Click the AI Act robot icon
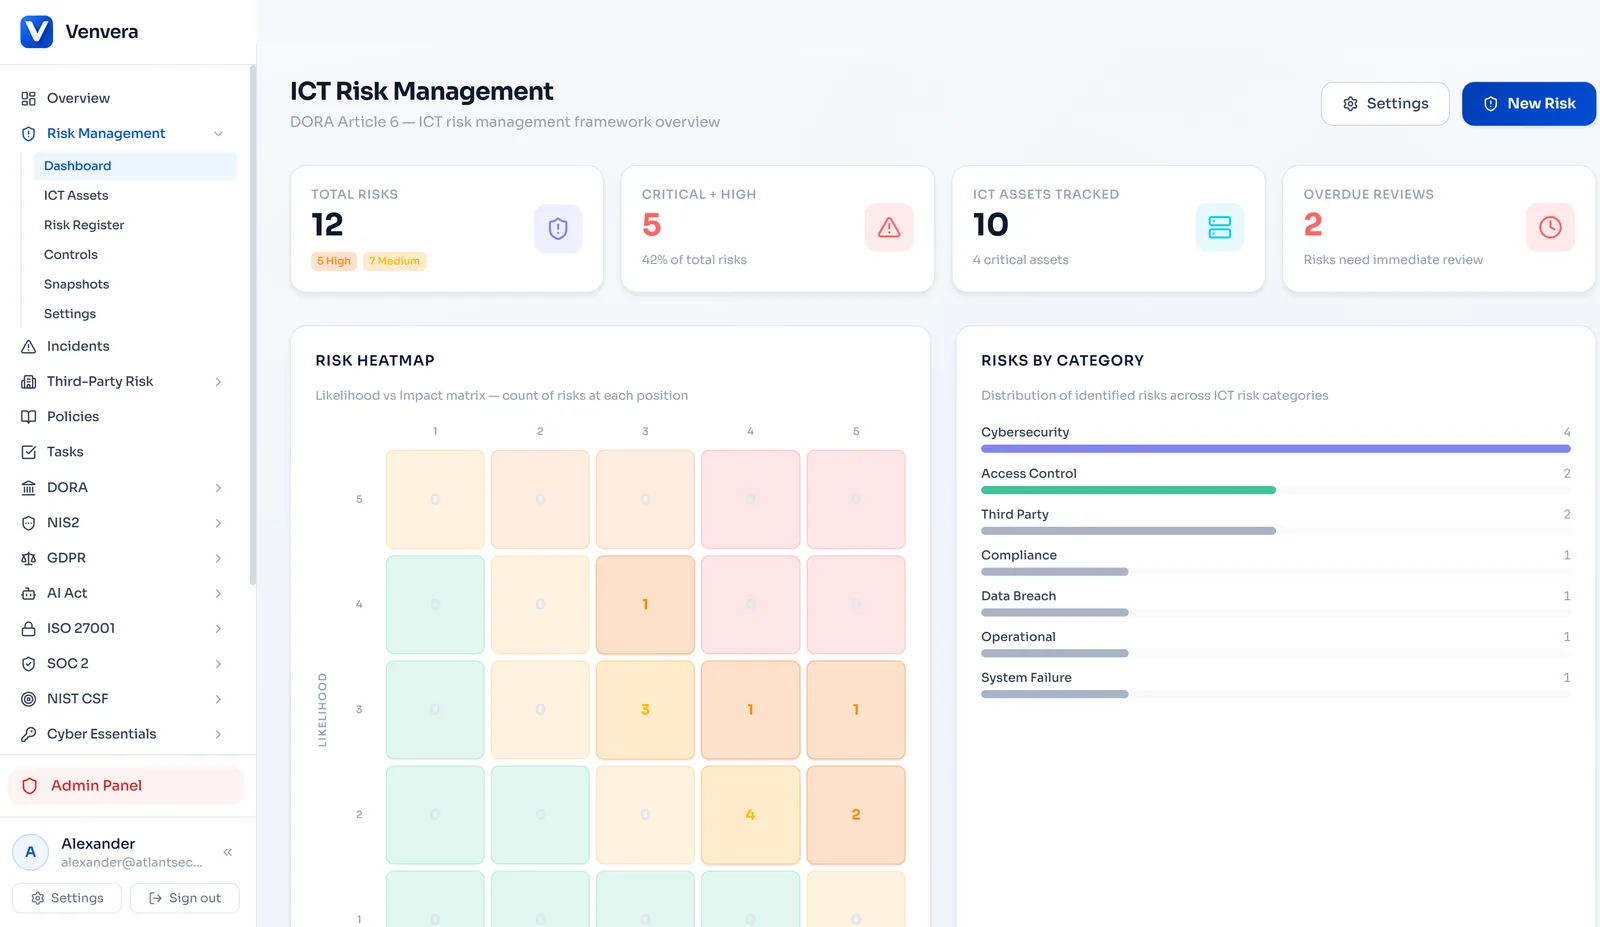1600x927 pixels. point(29,593)
